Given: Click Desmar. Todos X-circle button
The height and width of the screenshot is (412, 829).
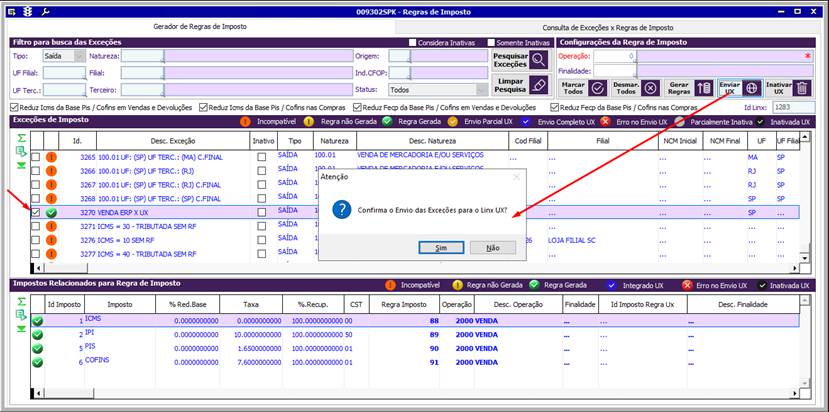Looking at the screenshot, I should (x=634, y=88).
